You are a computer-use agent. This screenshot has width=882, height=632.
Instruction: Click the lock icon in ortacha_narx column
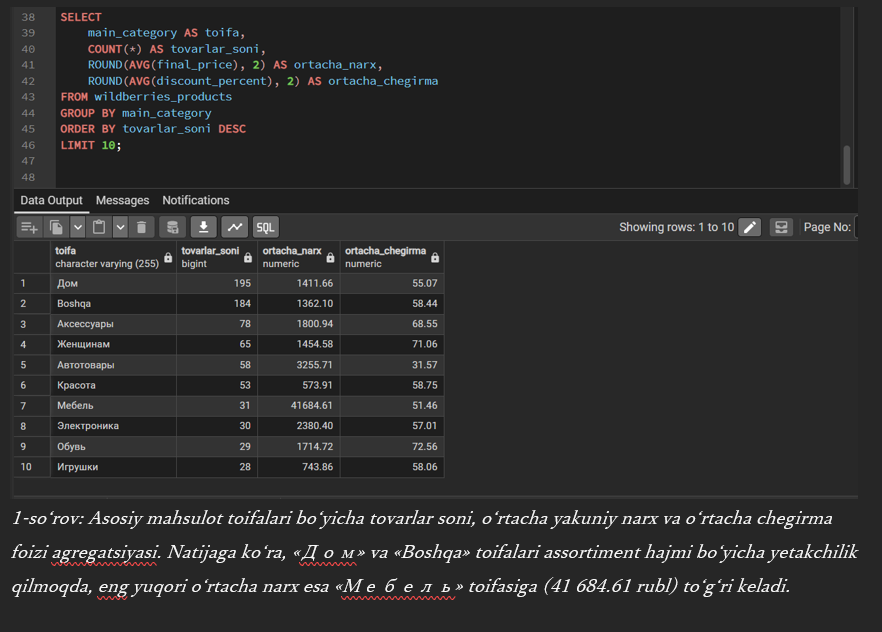point(330,258)
